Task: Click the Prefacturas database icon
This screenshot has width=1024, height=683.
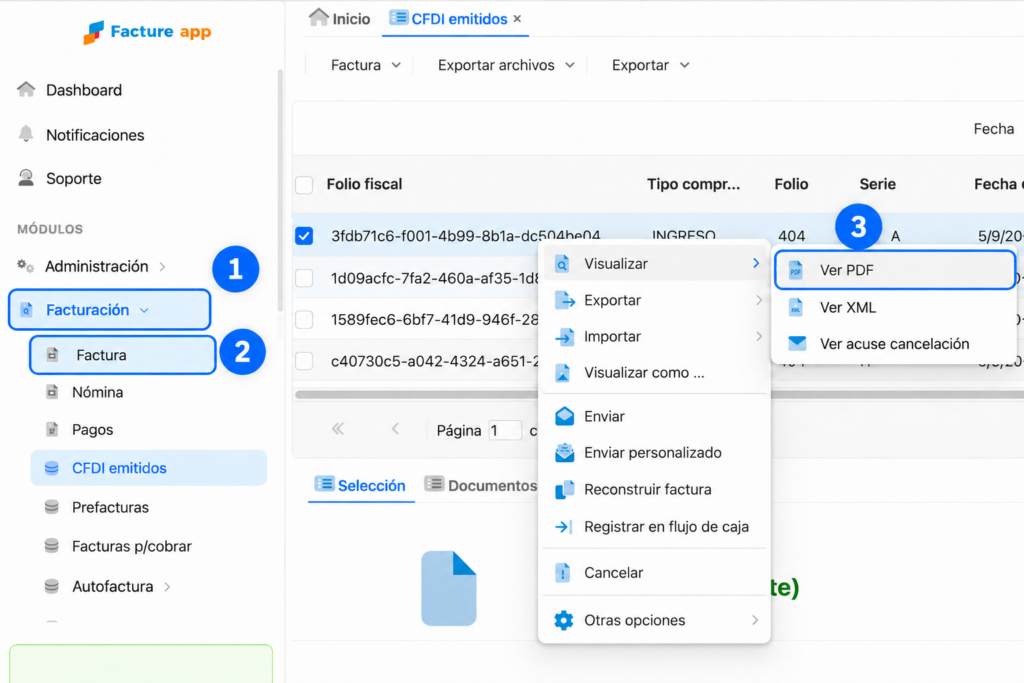Action: (52, 507)
